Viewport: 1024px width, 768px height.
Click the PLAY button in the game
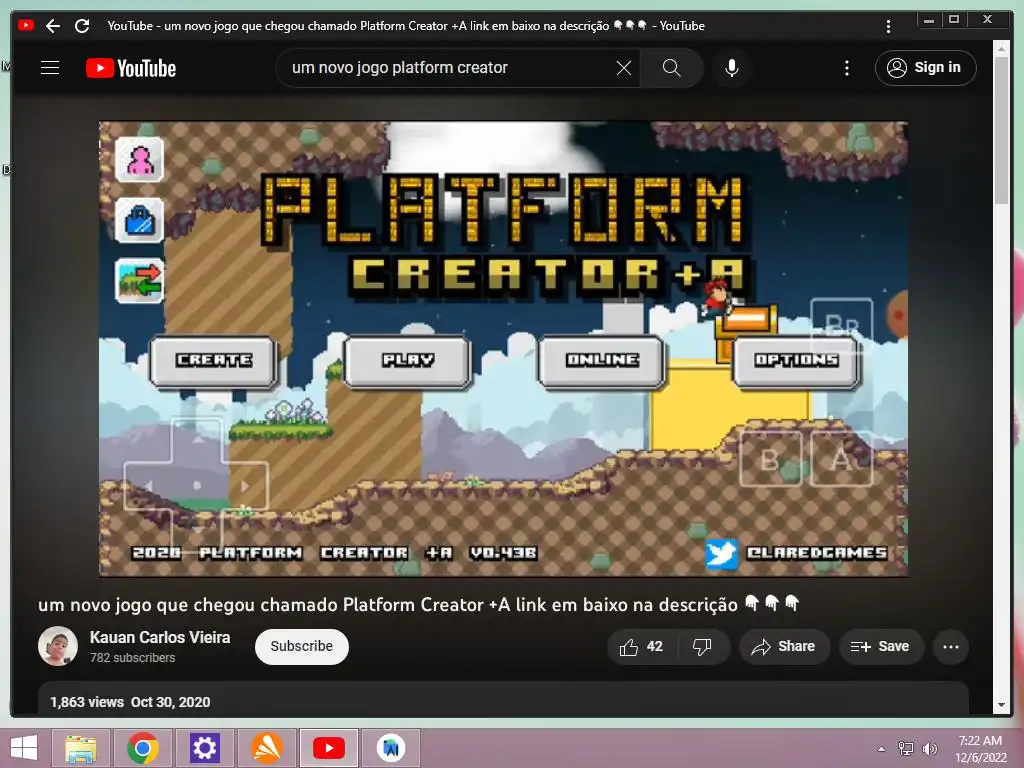(x=408, y=360)
